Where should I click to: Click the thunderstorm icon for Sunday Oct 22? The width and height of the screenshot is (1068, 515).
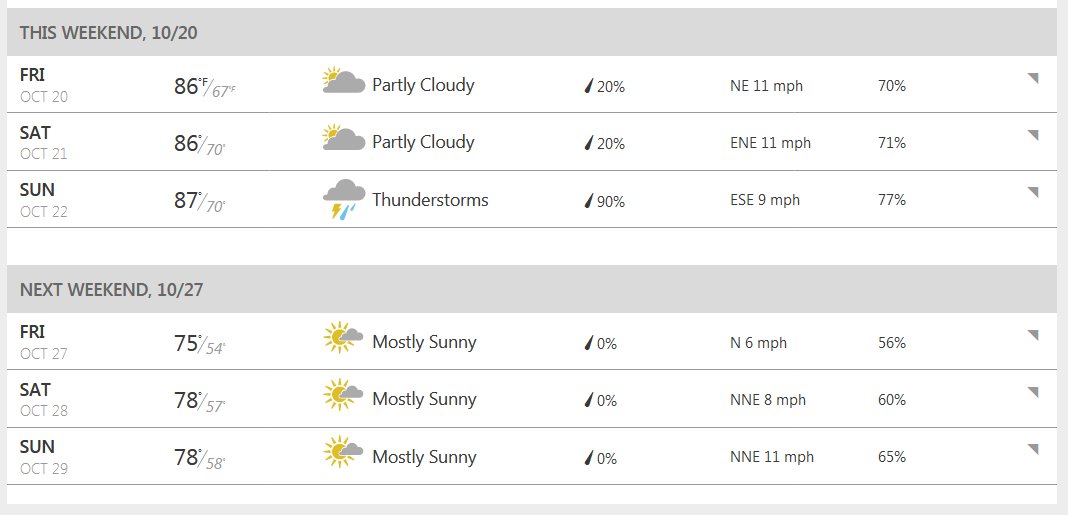point(343,199)
